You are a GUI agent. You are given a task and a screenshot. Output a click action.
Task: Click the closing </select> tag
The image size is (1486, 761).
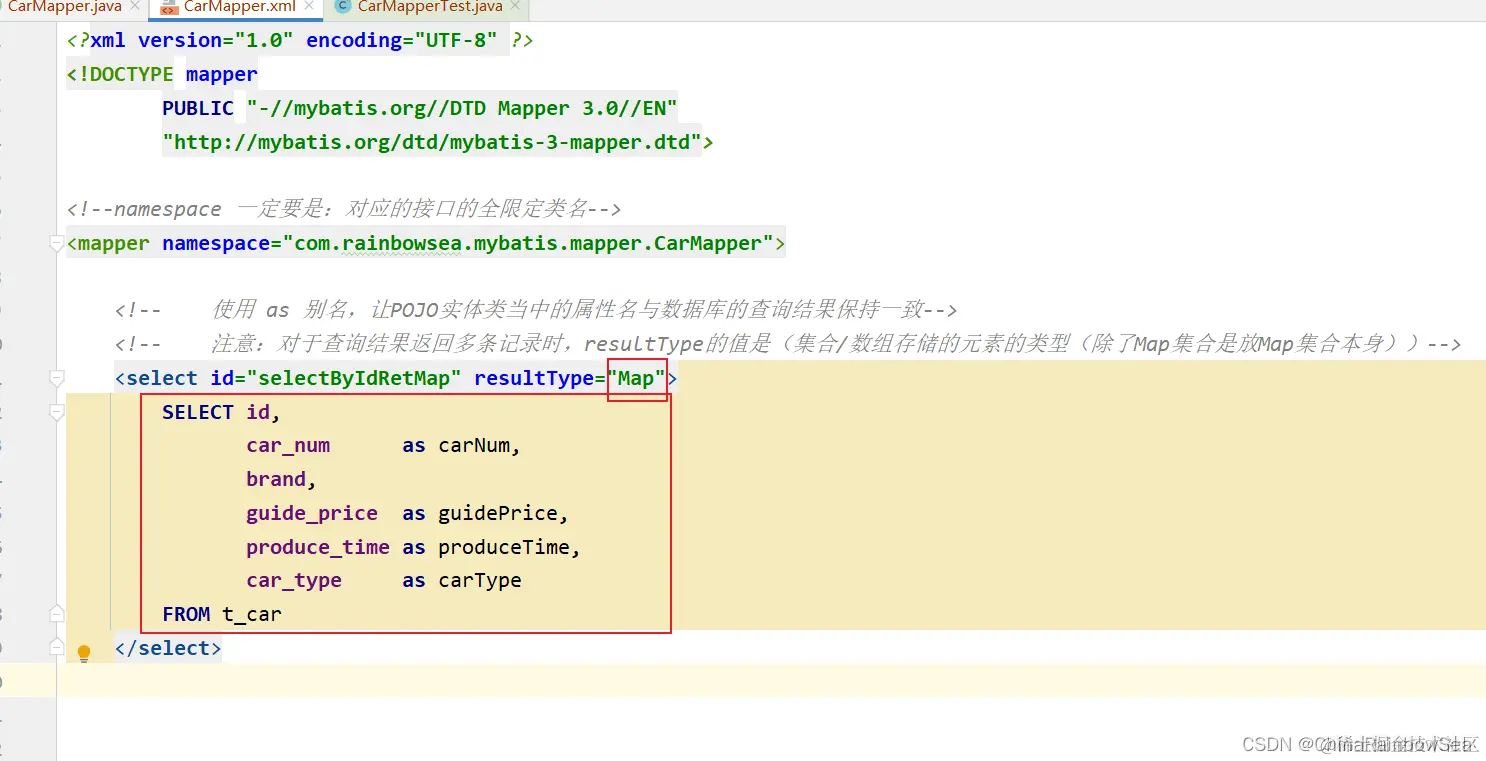(x=168, y=648)
